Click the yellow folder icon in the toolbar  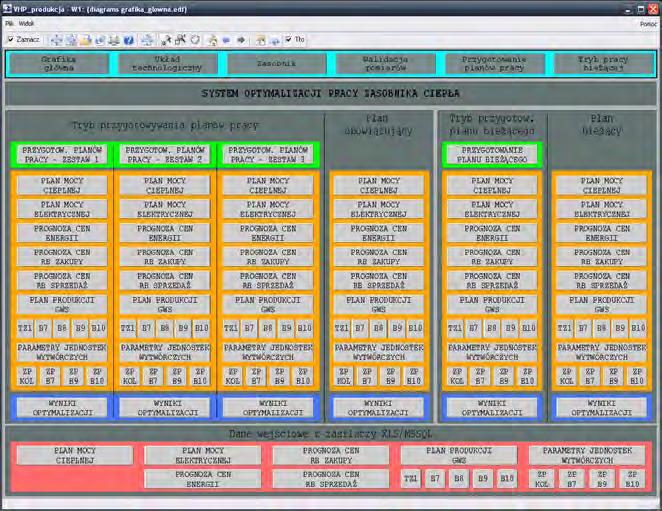(85, 40)
